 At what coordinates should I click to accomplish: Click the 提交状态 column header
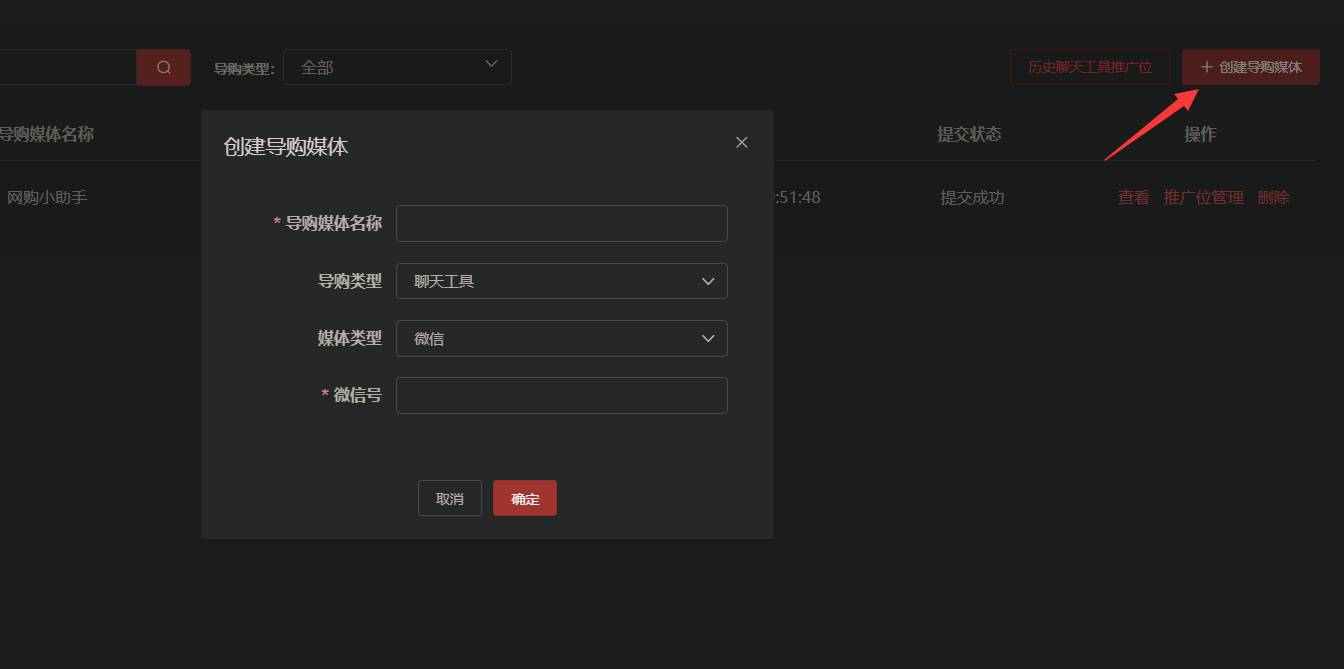(x=969, y=134)
